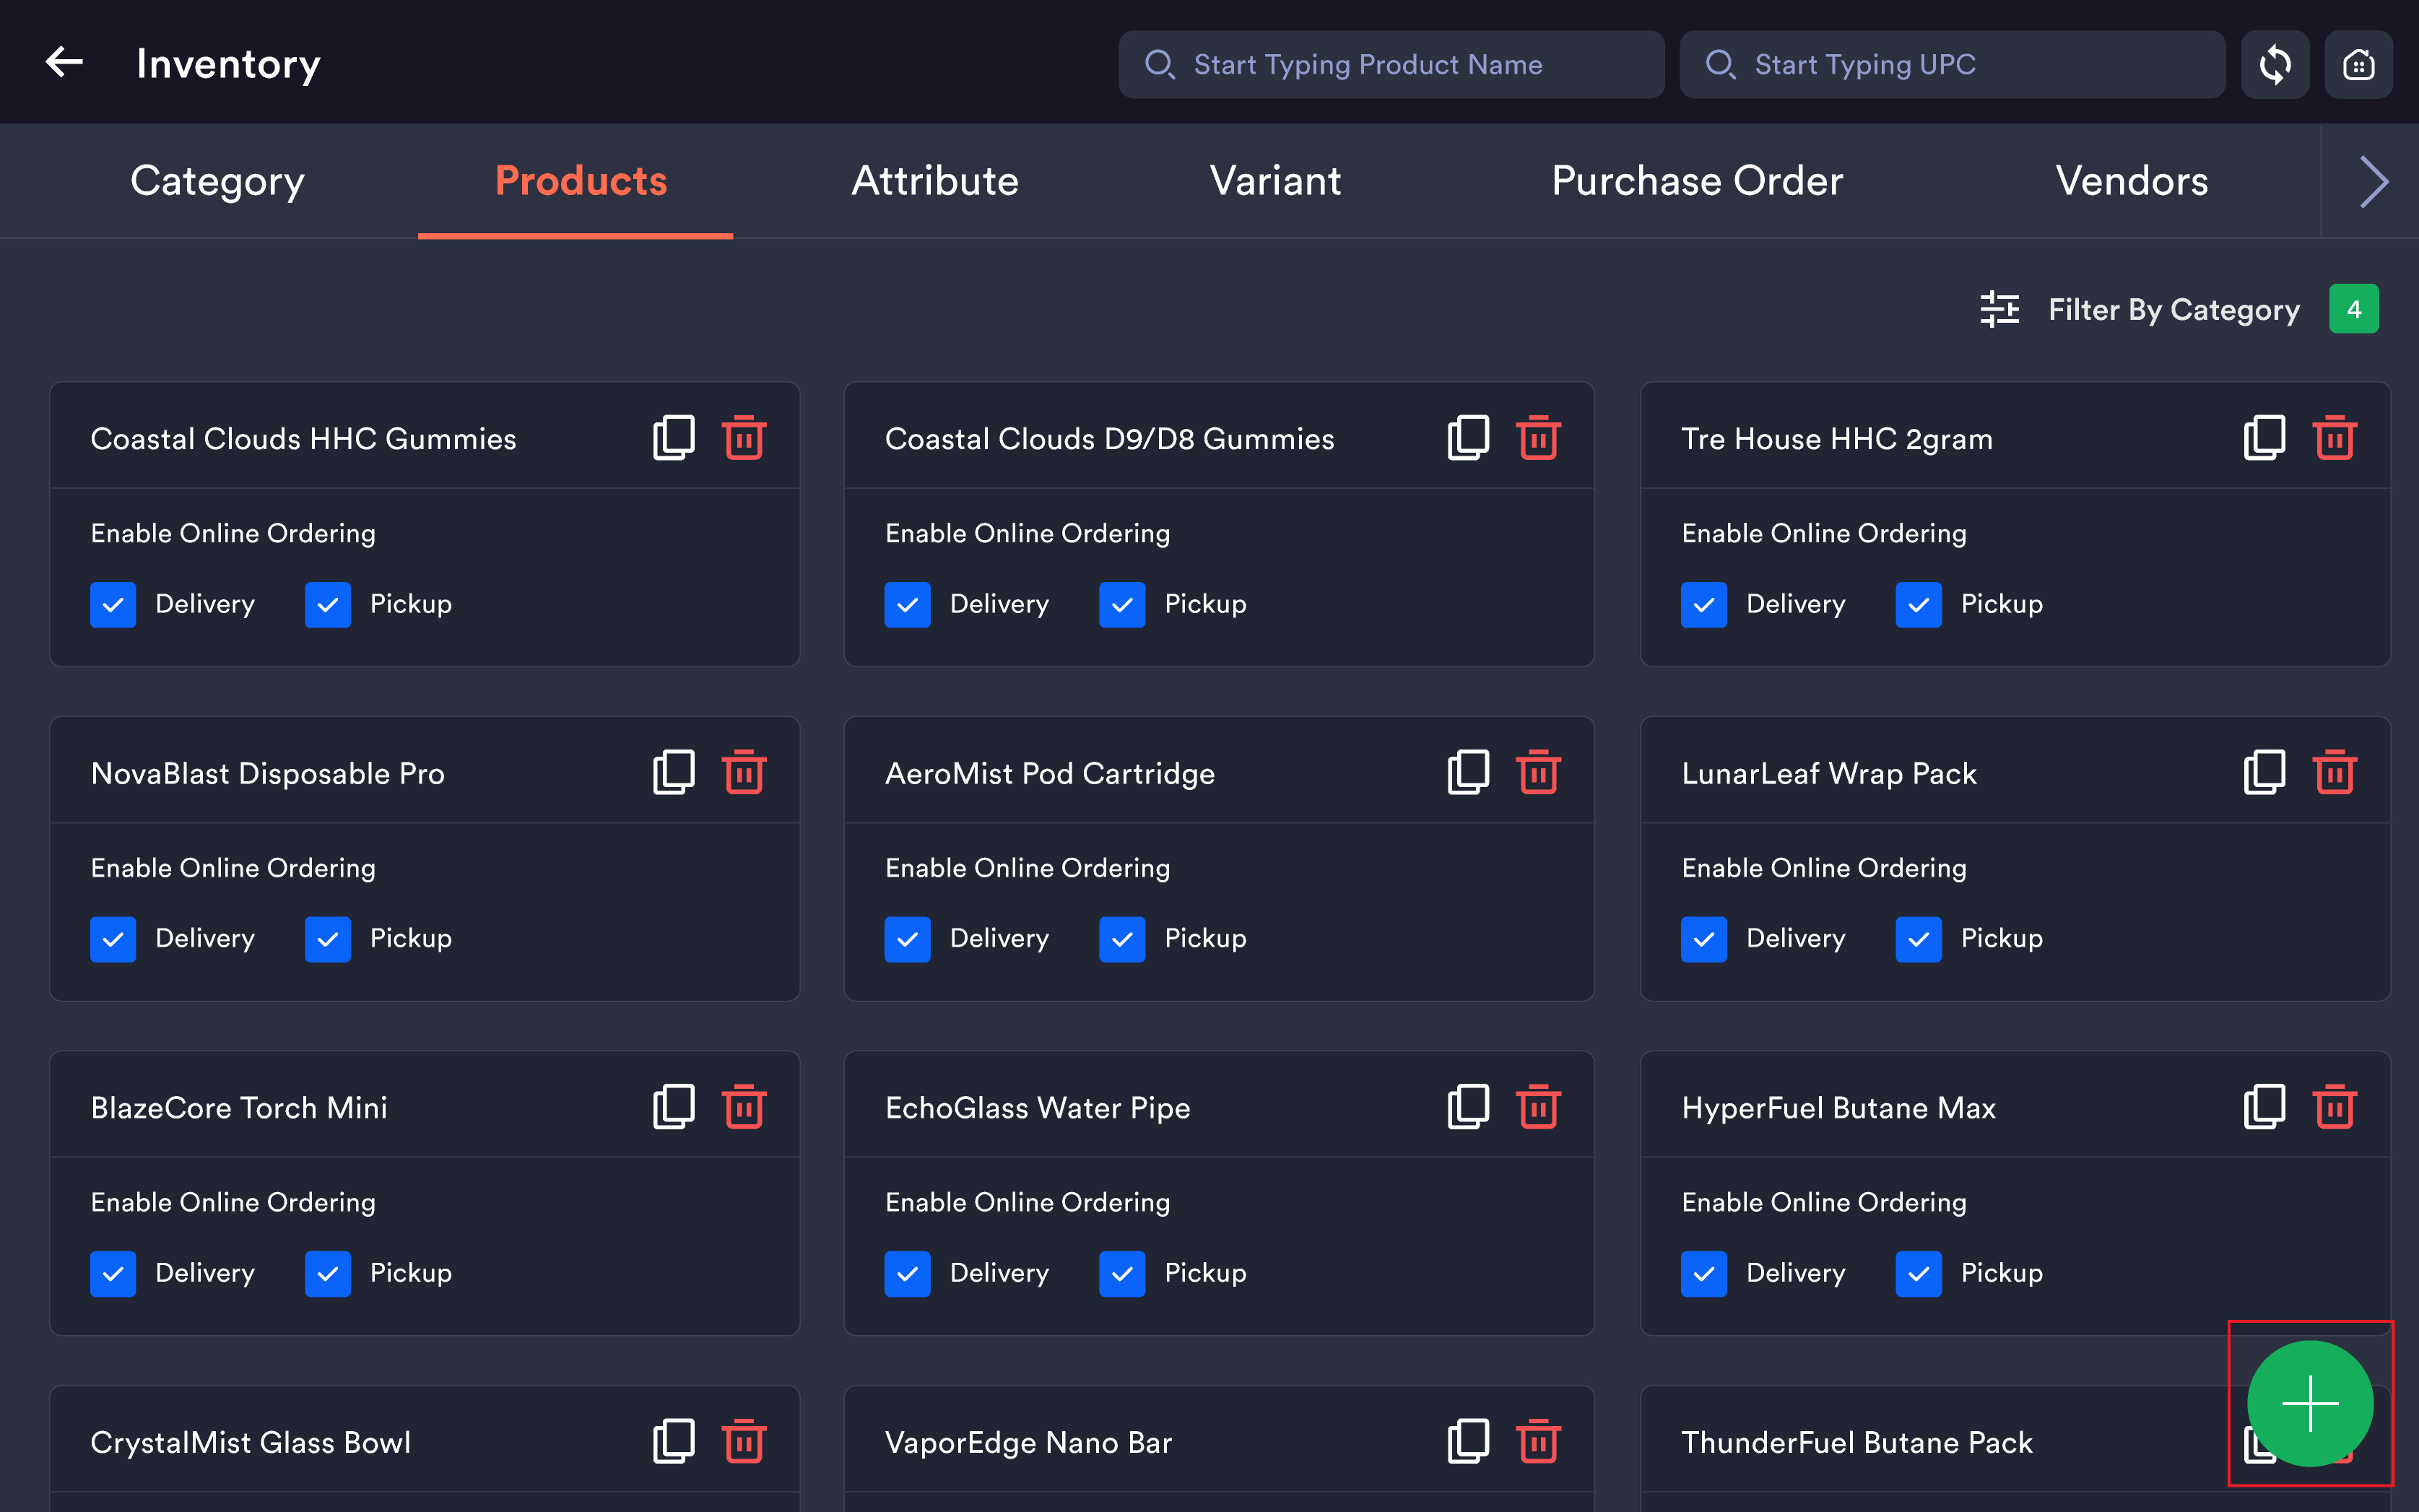Delete Coastal Clouds HHC Gummies
Screen dimensions: 2419x1512
tap(744, 438)
